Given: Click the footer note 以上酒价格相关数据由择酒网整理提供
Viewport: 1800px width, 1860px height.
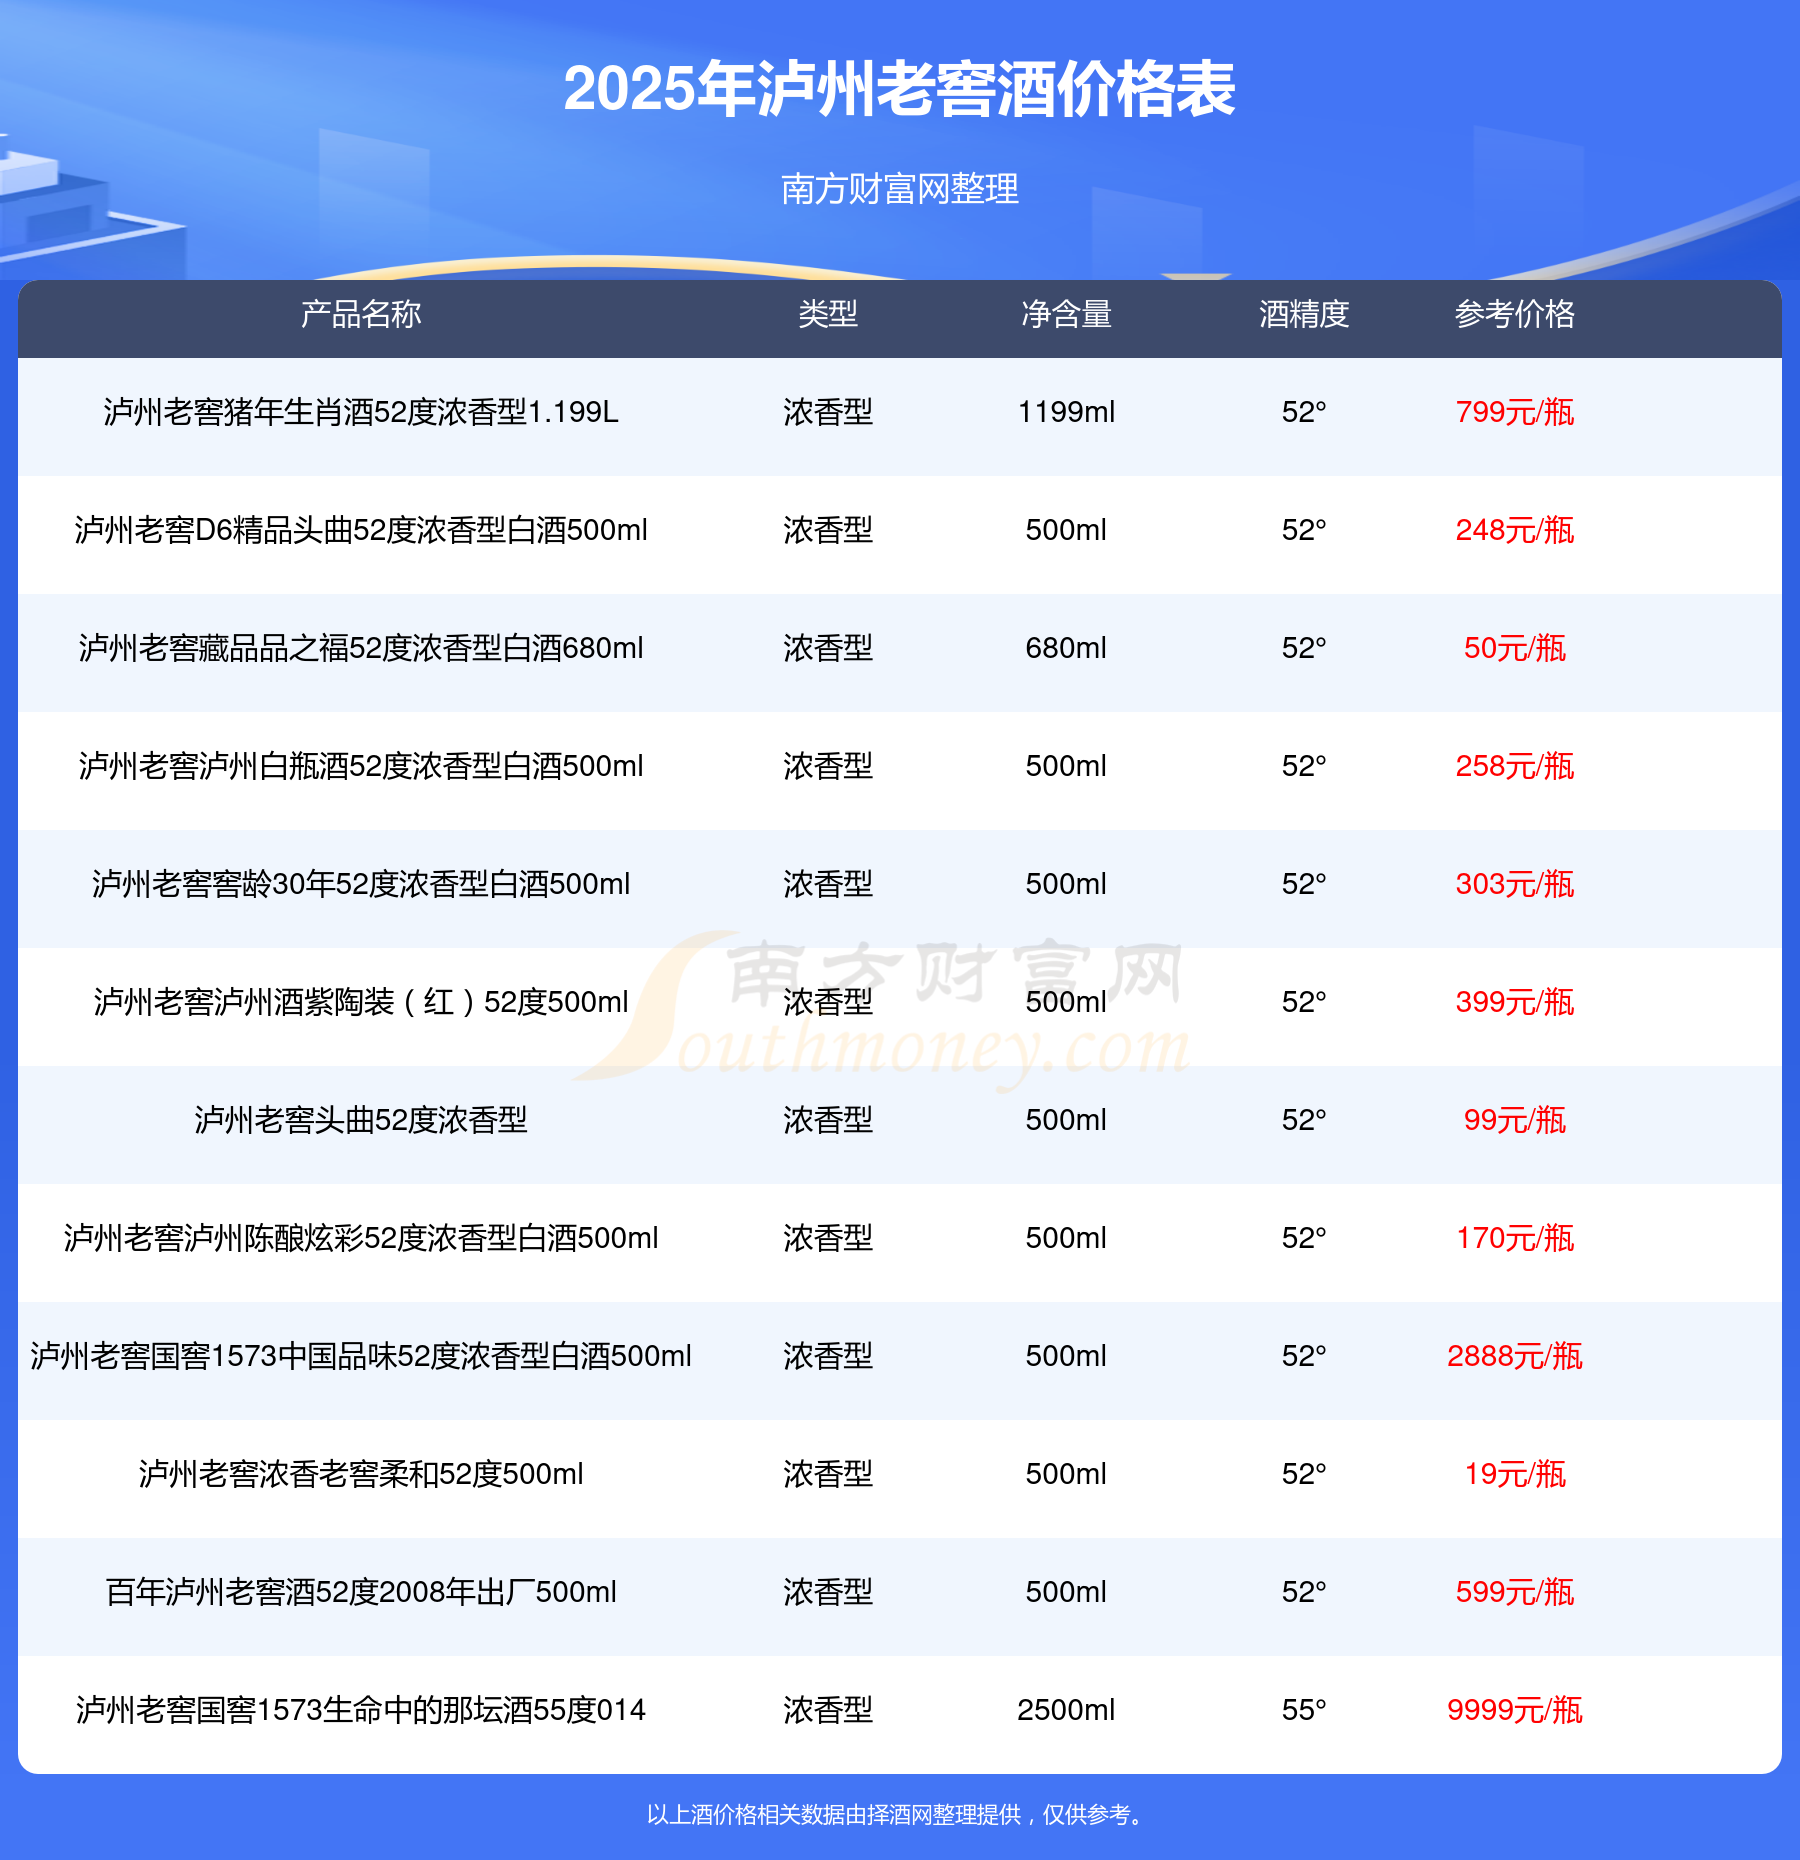Looking at the screenshot, I should pos(834,1814).
